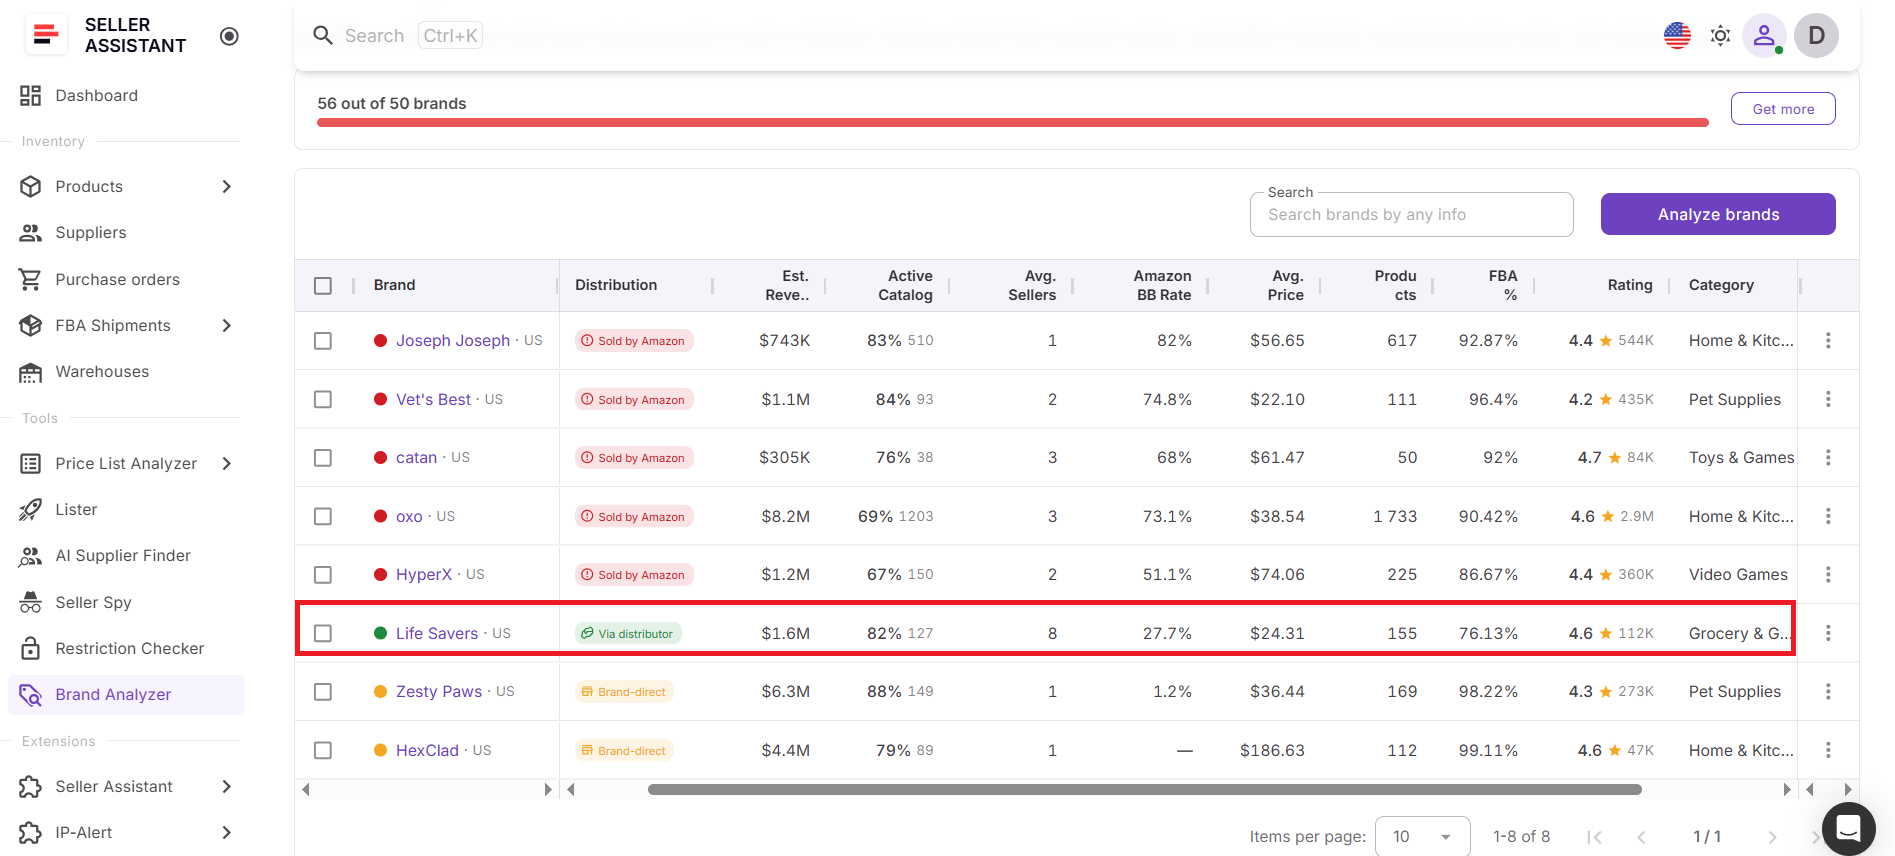Click the scroll-right arrow of main table
The height and width of the screenshot is (856, 1895).
(1786, 790)
